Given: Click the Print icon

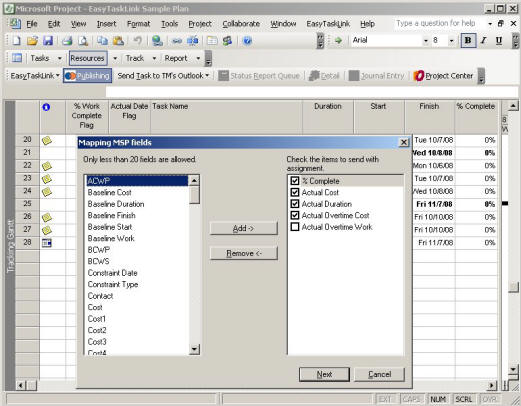Looking at the screenshot, I should pos(67,41).
